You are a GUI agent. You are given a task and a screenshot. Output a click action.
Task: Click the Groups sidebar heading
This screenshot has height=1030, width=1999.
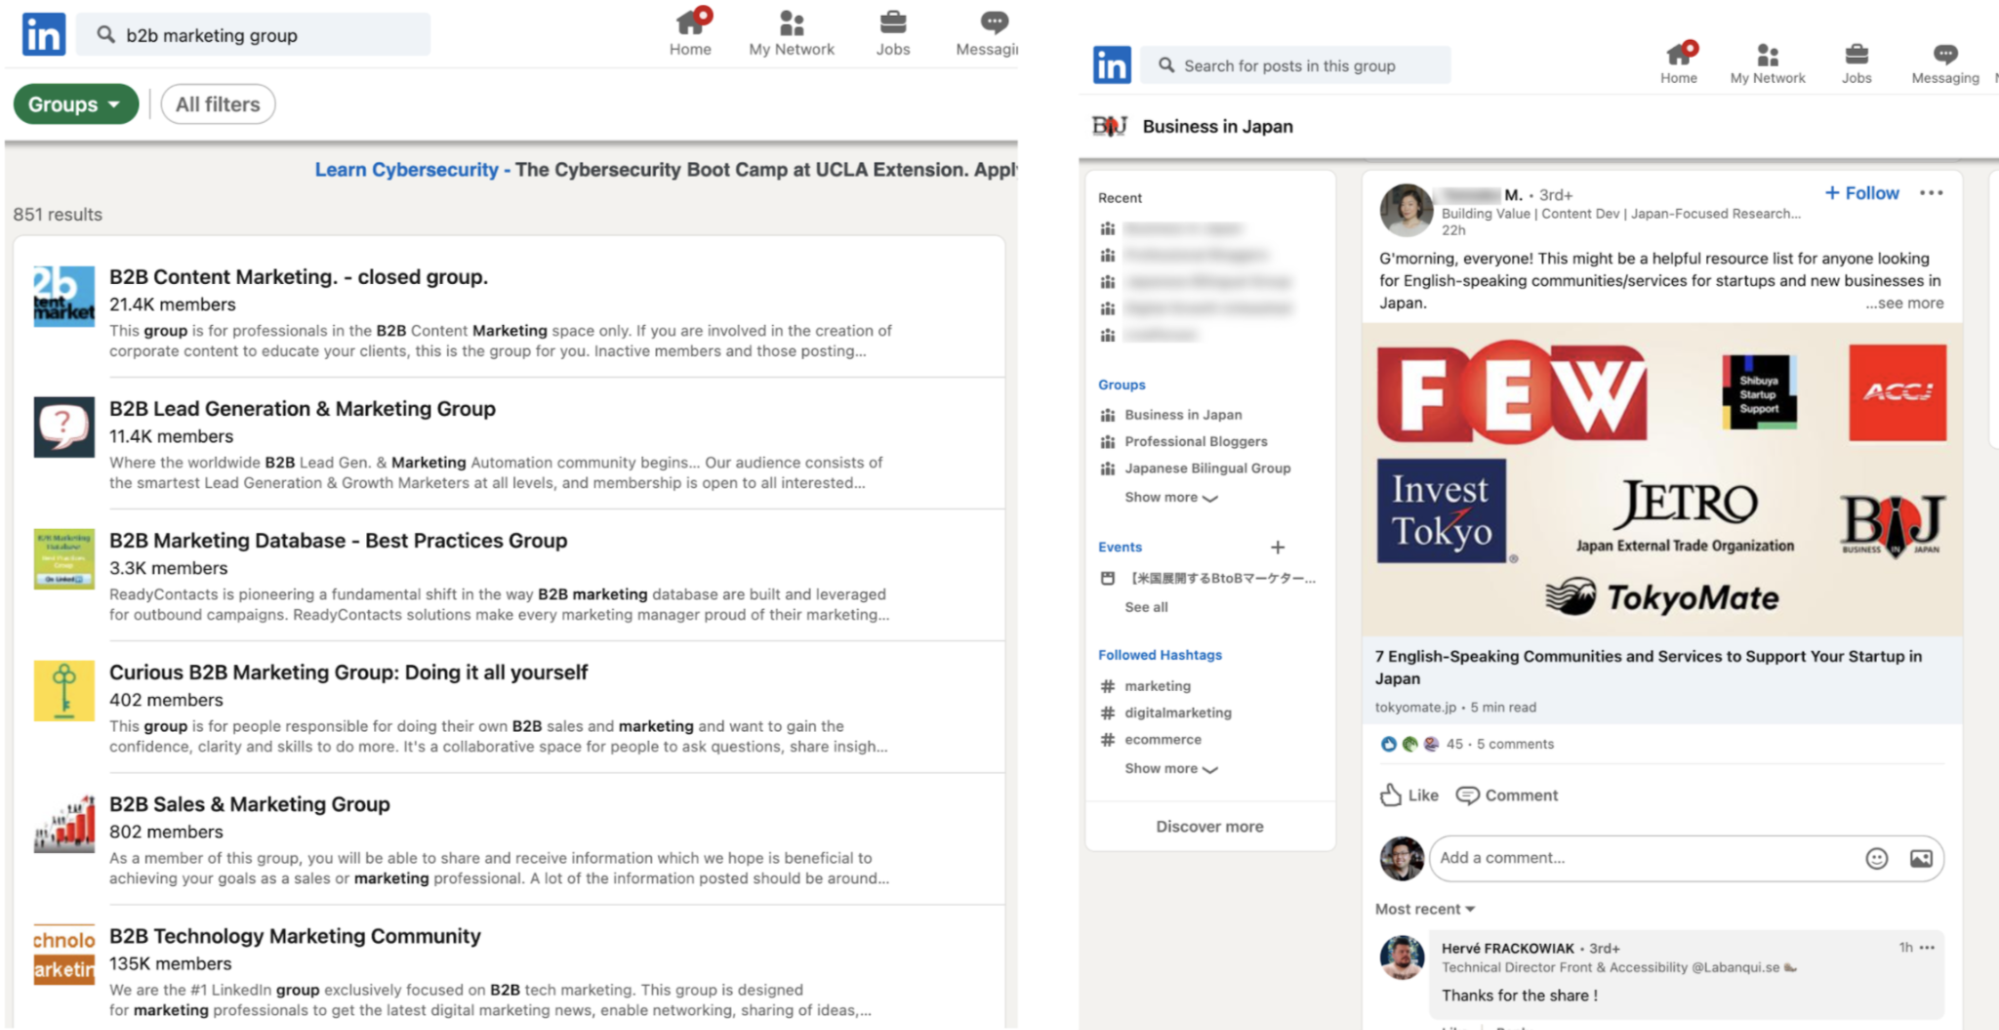[x=1121, y=385]
